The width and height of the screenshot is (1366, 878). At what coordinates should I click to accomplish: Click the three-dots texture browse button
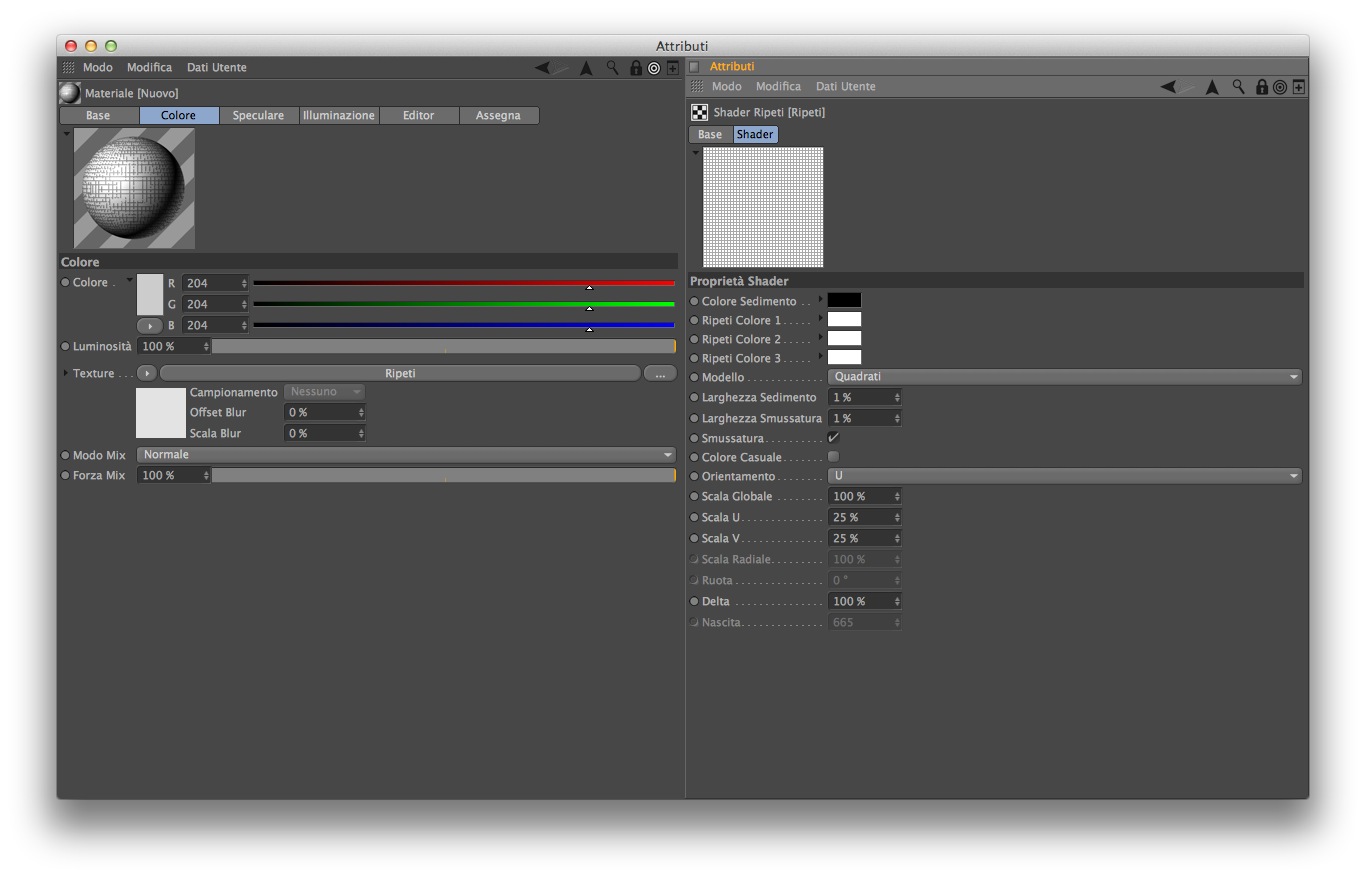click(660, 373)
